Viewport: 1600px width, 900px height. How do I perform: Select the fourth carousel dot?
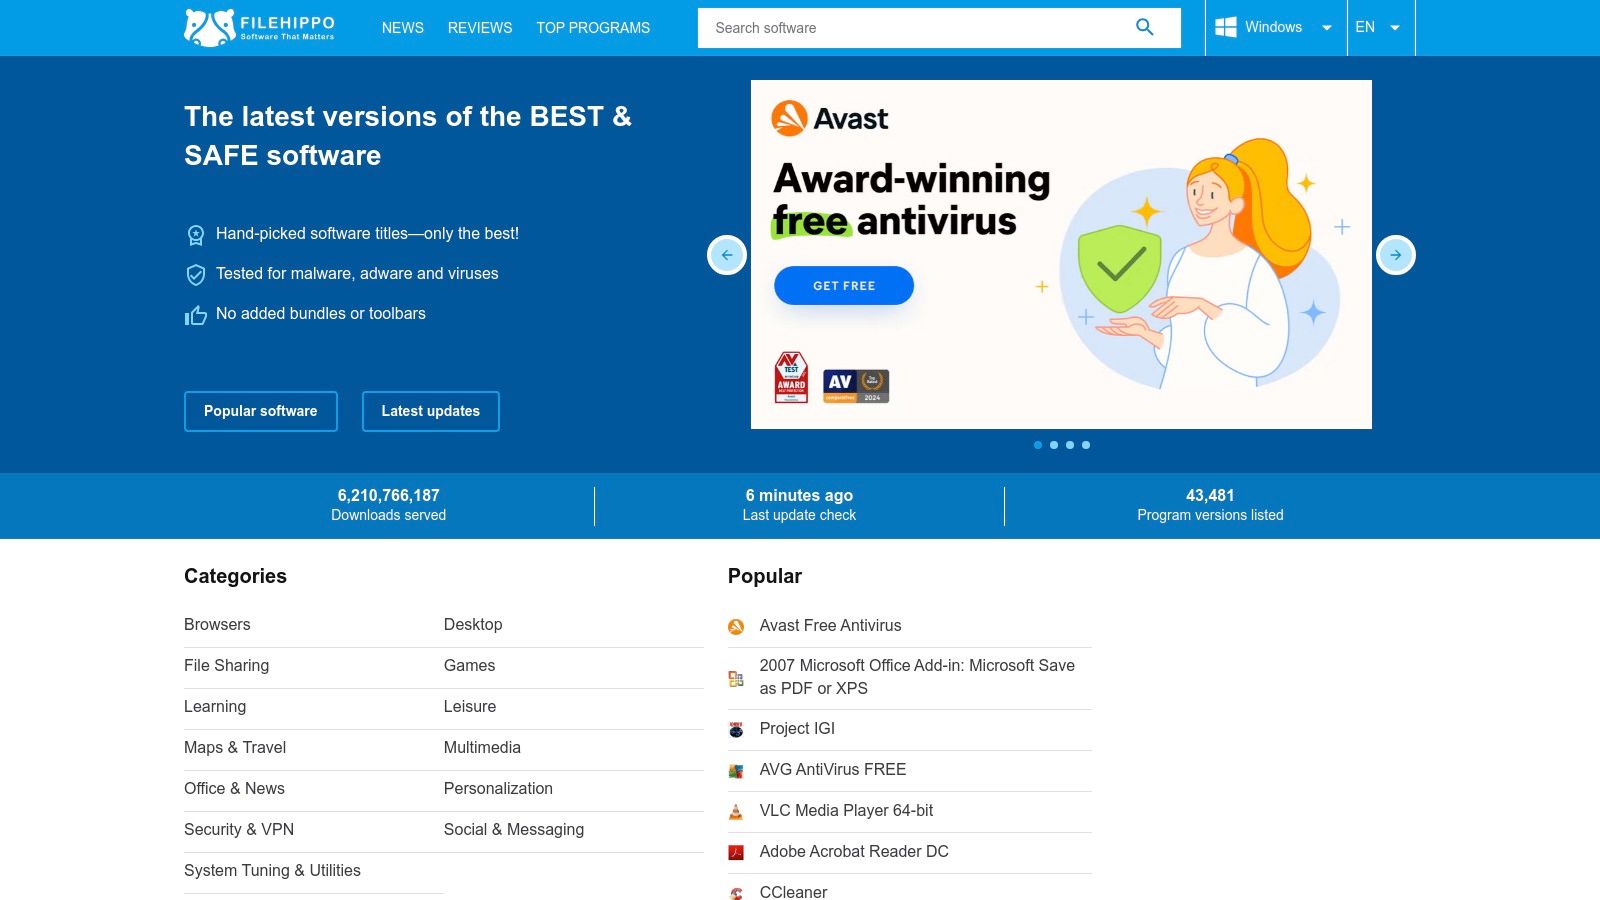(1086, 445)
